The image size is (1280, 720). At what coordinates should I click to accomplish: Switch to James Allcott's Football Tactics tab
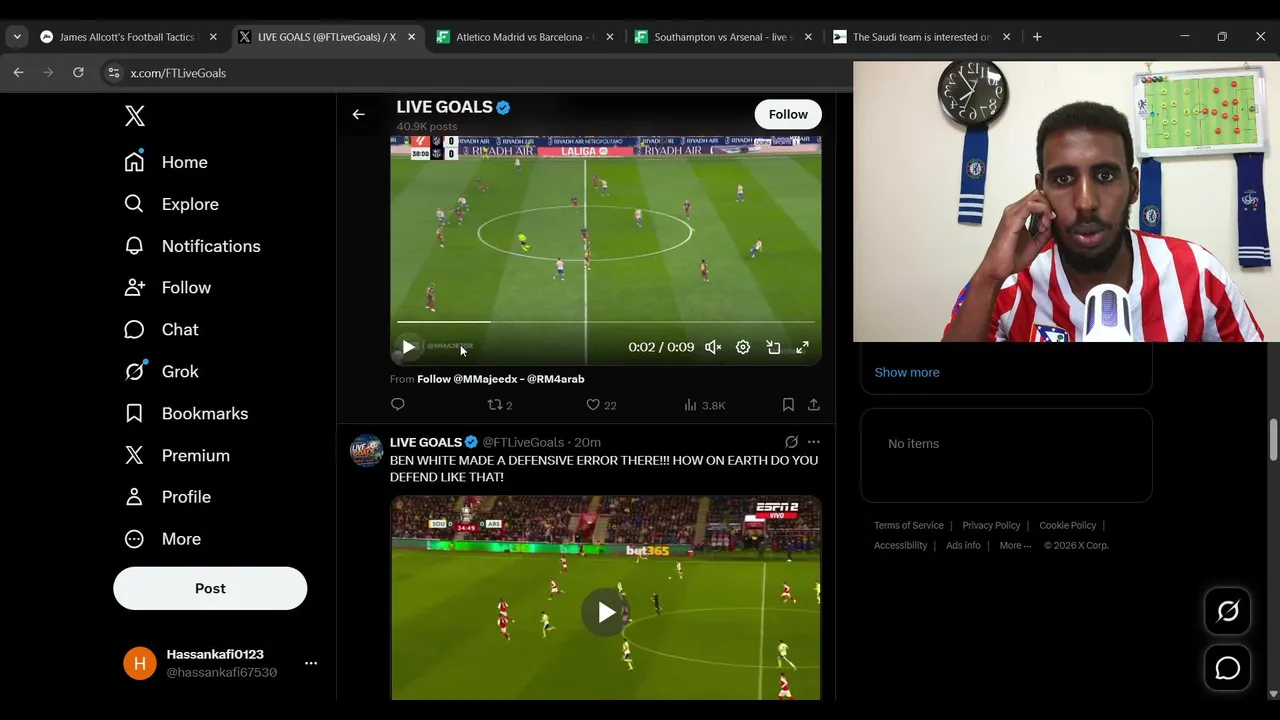coord(127,37)
